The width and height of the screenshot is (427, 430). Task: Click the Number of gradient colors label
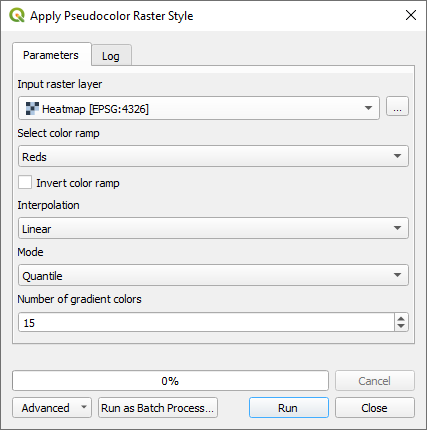79,299
